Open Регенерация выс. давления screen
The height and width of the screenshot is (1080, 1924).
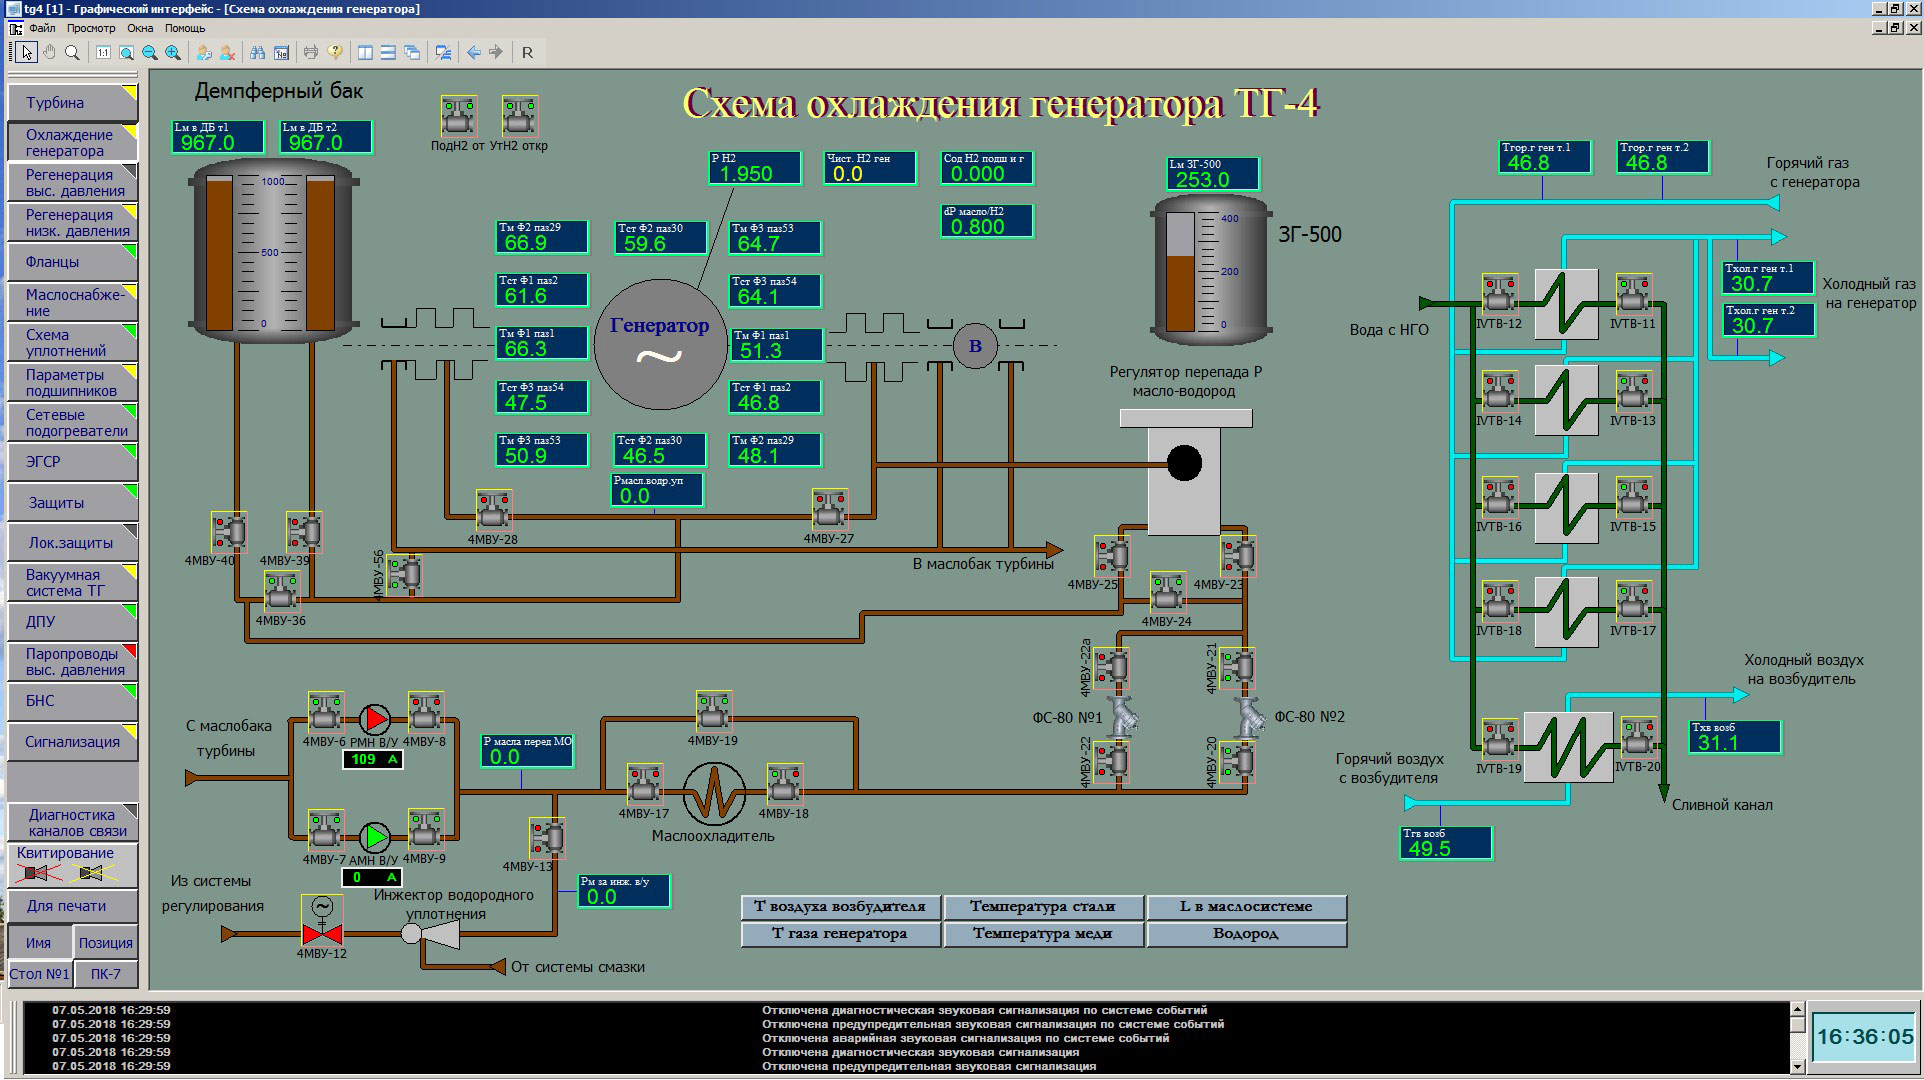click(x=72, y=182)
